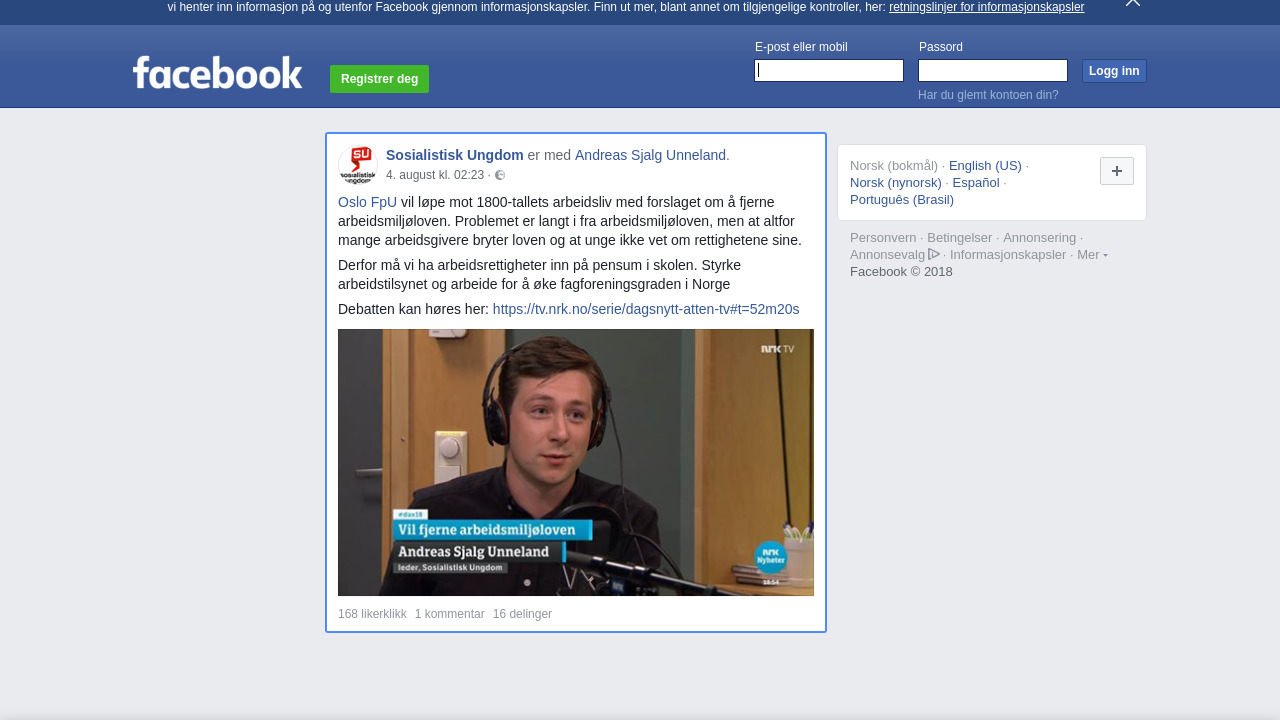
Task: Open Betingelser footer link
Action: click(960, 238)
